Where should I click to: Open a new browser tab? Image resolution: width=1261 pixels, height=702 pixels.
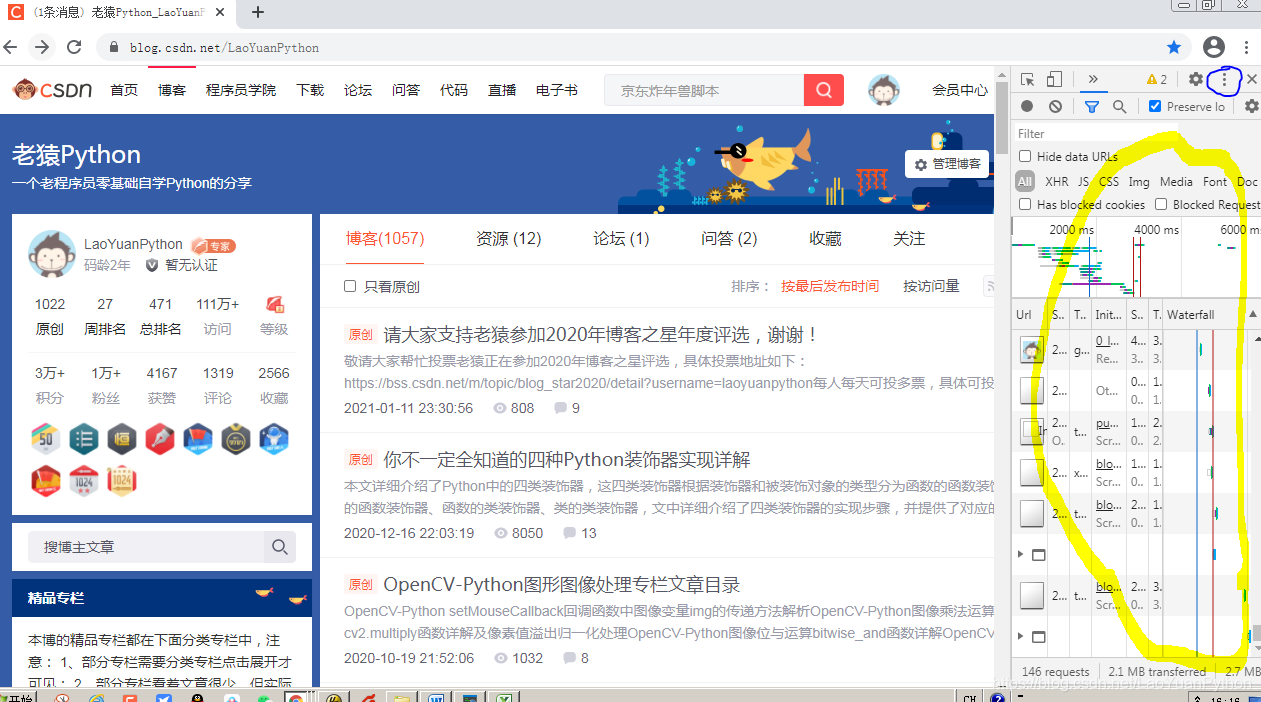pos(258,12)
